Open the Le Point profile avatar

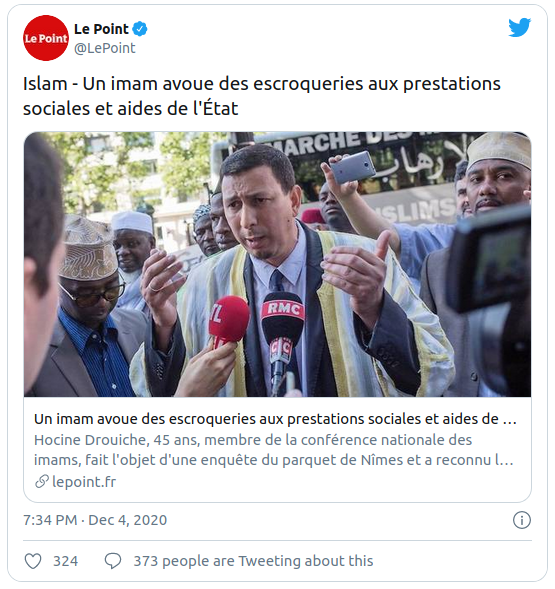pos(46,38)
